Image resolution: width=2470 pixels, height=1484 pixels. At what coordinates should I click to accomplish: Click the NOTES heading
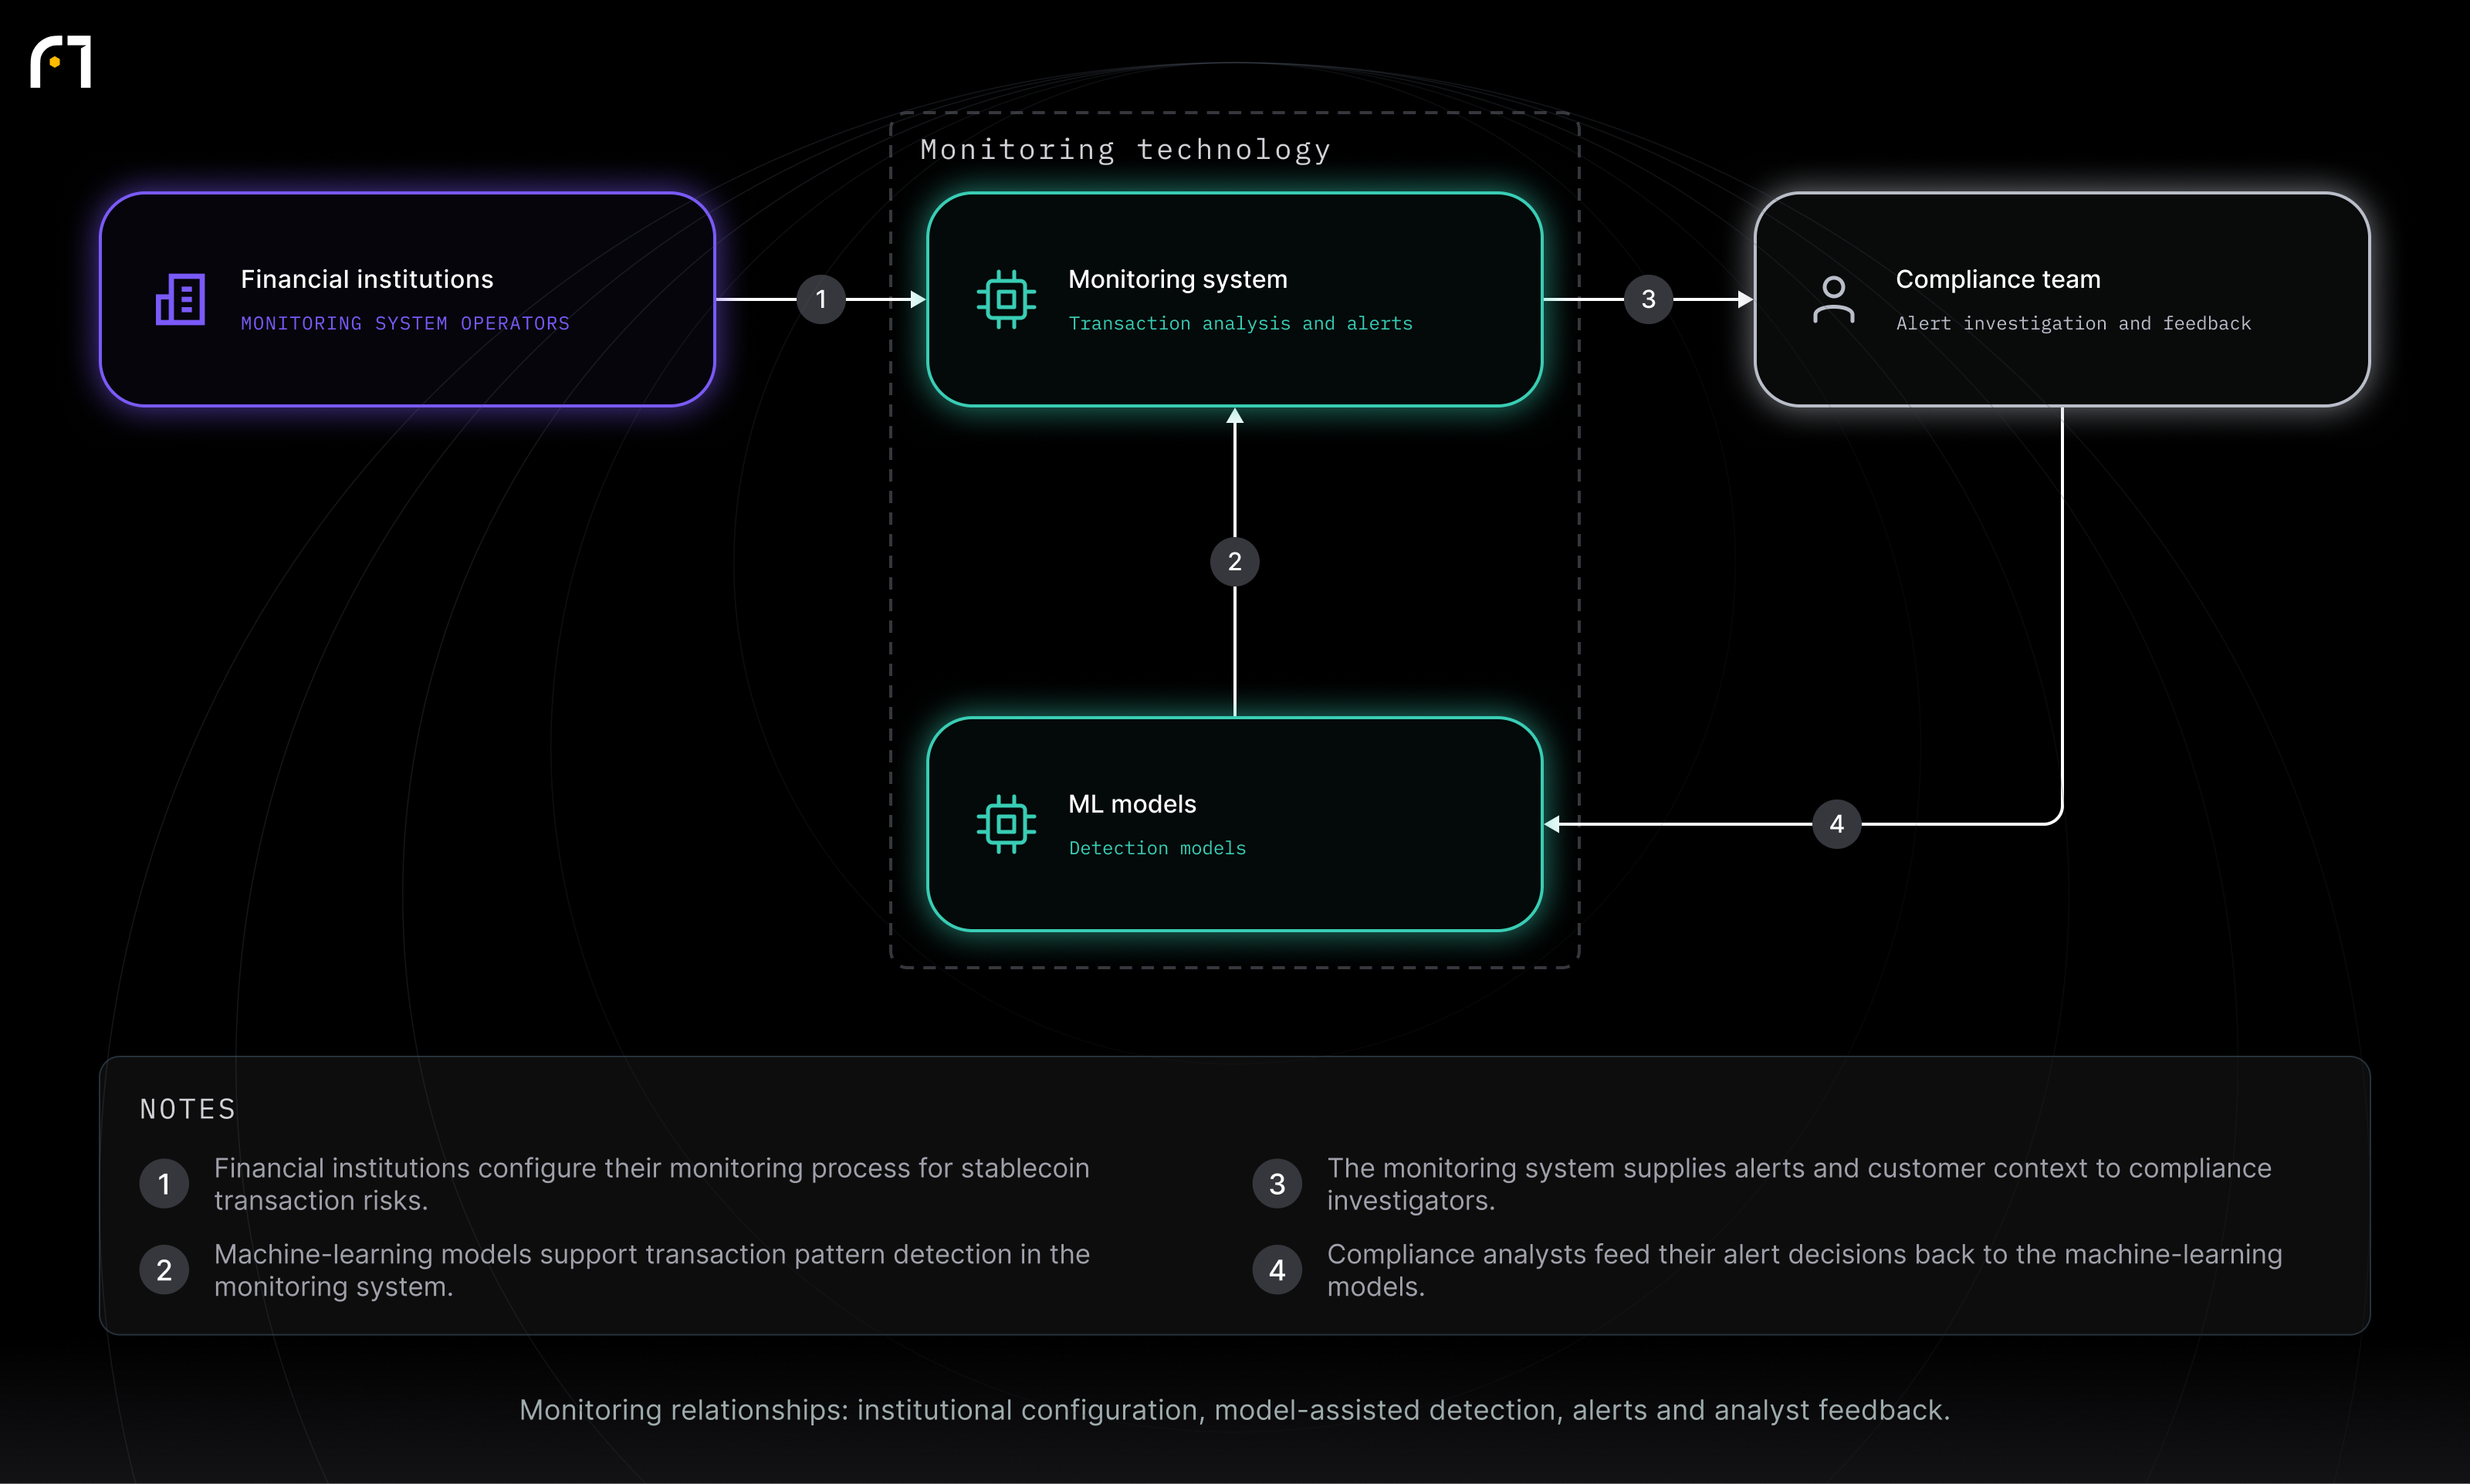[x=188, y=1109]
